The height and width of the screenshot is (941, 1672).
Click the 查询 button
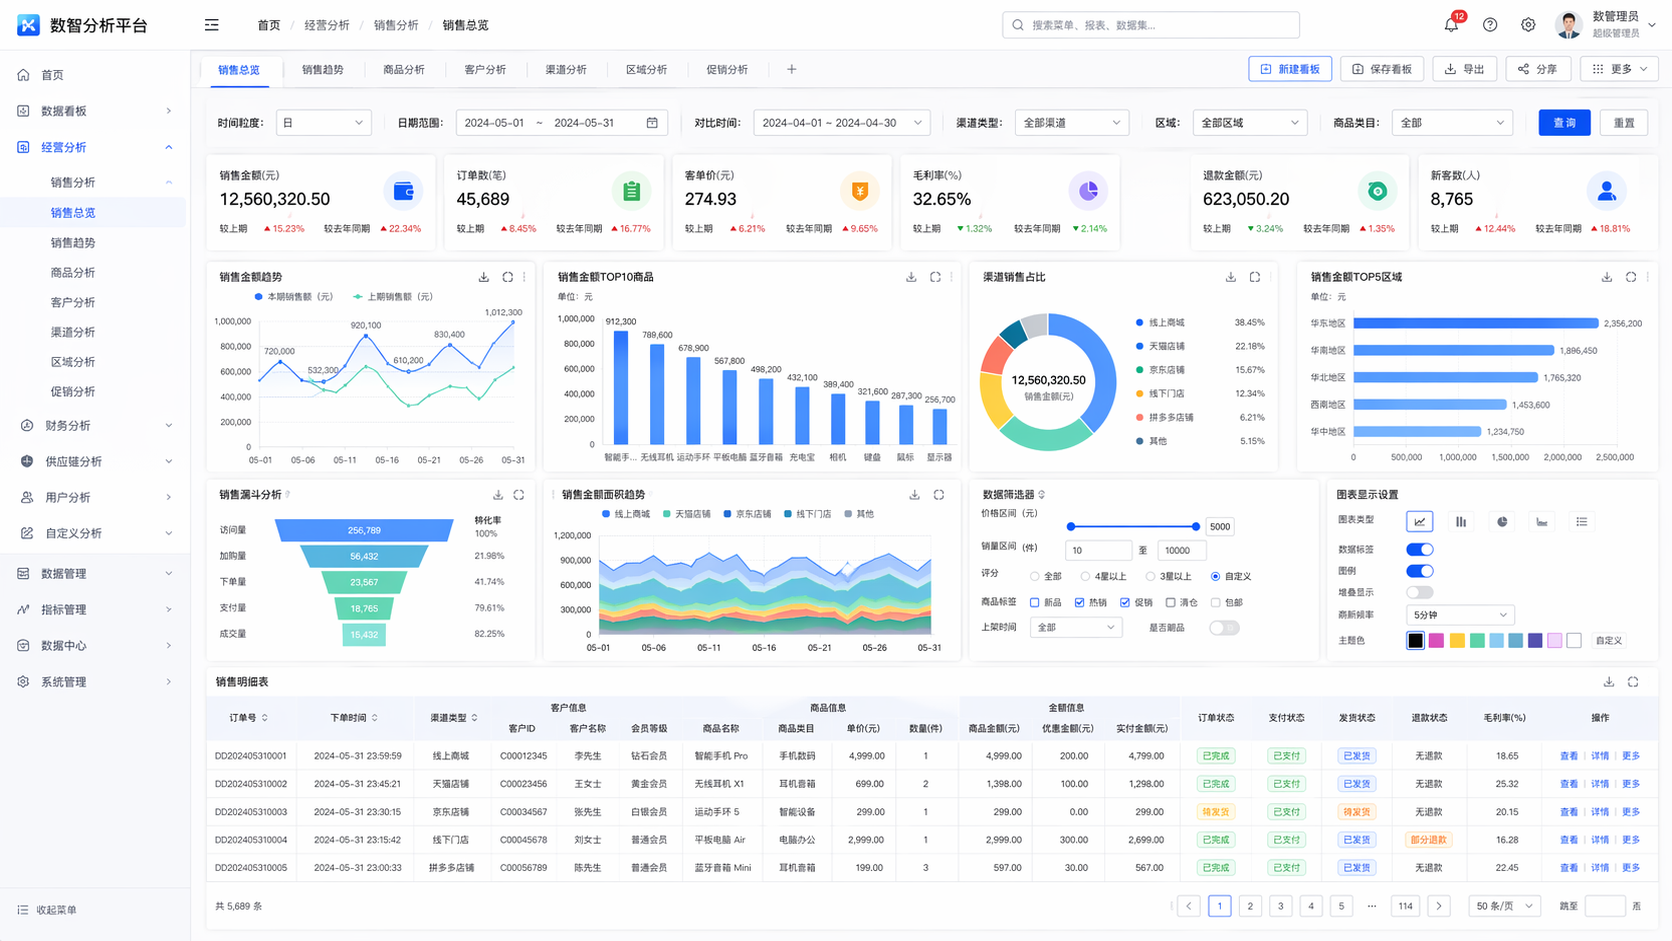1564,123
